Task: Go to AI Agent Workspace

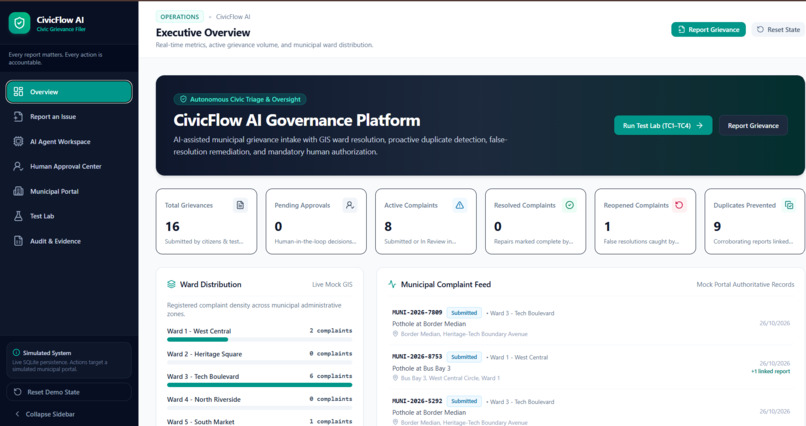Action: coord(69,141)
